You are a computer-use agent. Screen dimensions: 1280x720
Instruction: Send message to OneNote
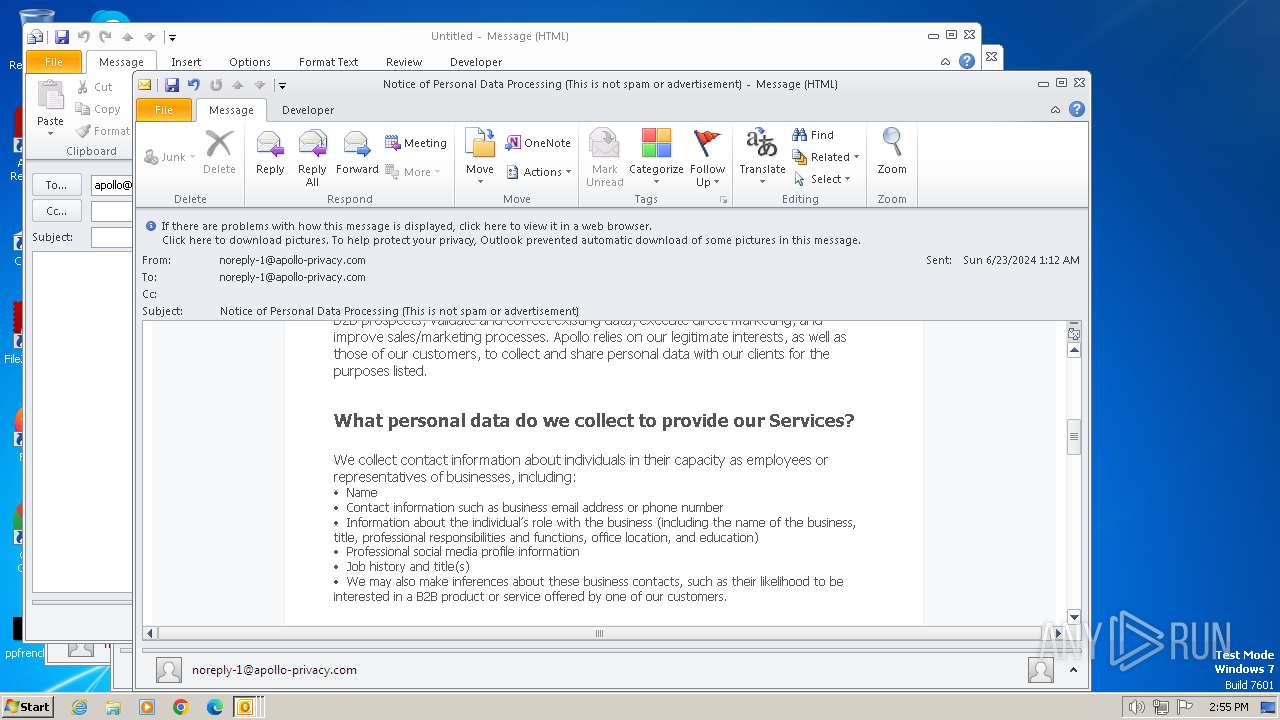tap(538, 143)
